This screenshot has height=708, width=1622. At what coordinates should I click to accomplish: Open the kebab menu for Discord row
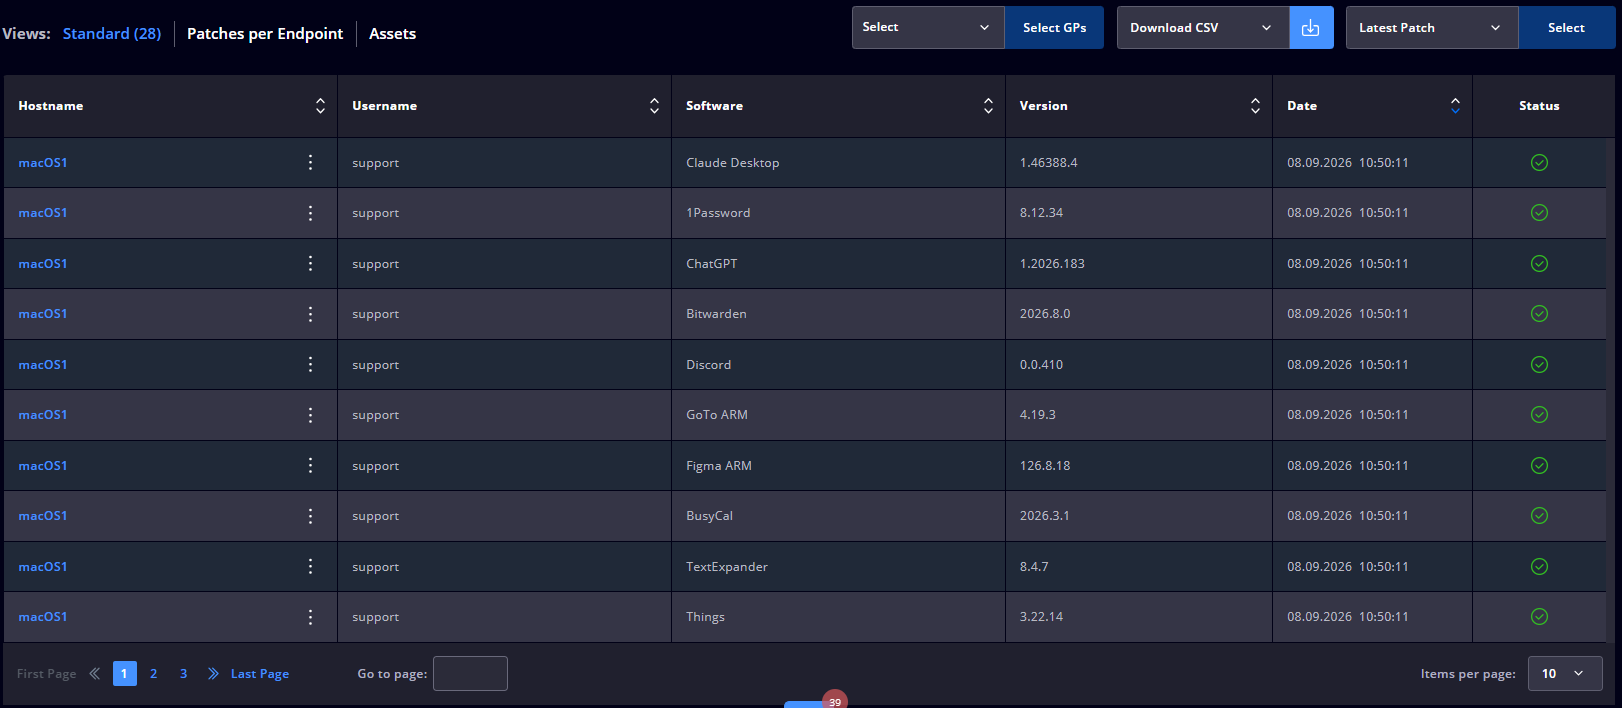[x=310, y=364]
